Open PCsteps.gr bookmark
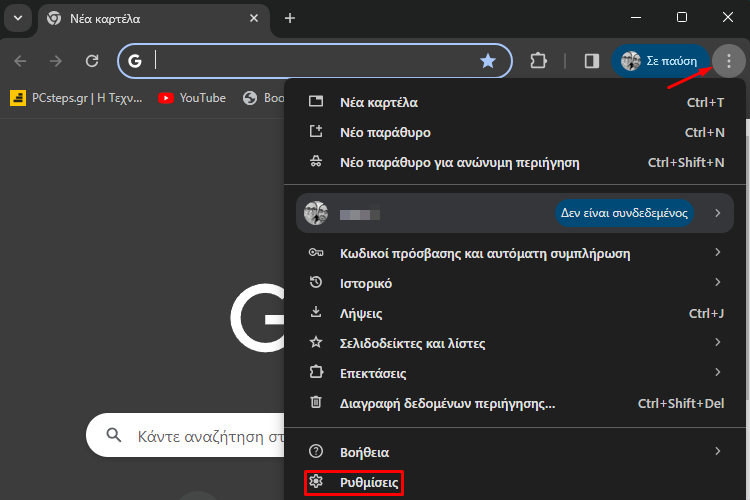Image resolution: width=750 pixels, height=500 pixels. coord(77,98)
